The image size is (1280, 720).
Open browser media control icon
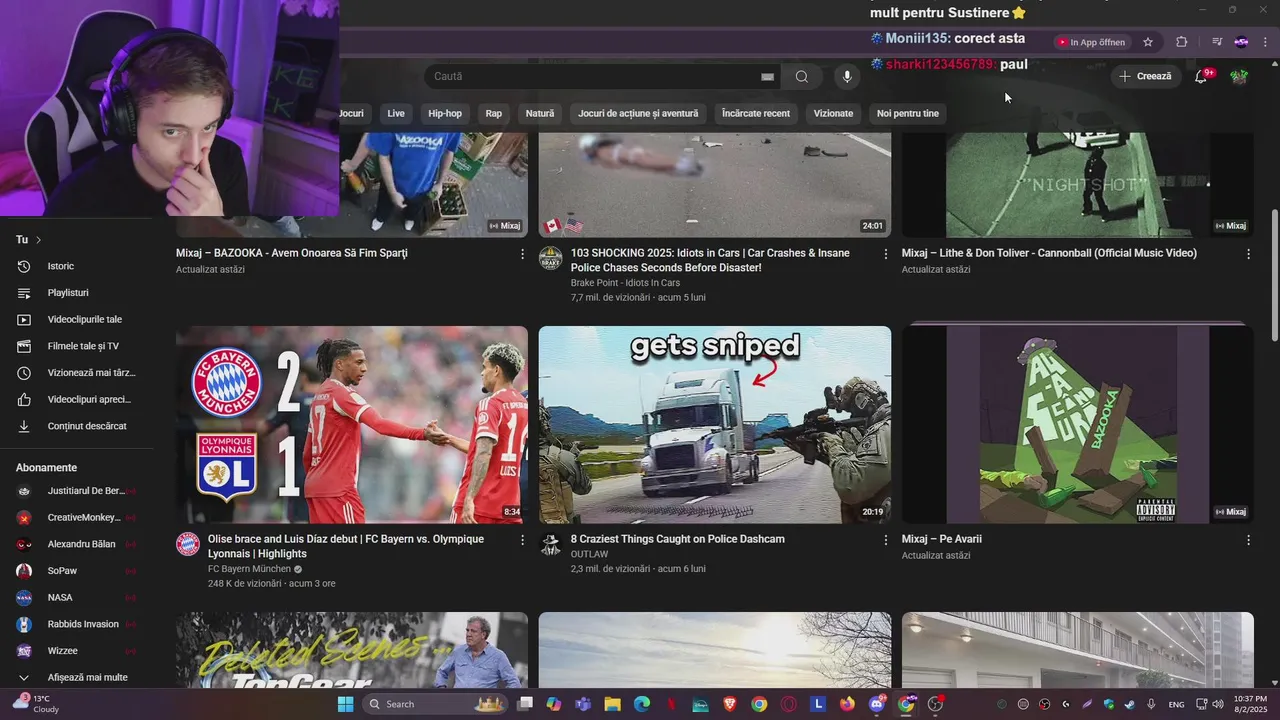1217,42
